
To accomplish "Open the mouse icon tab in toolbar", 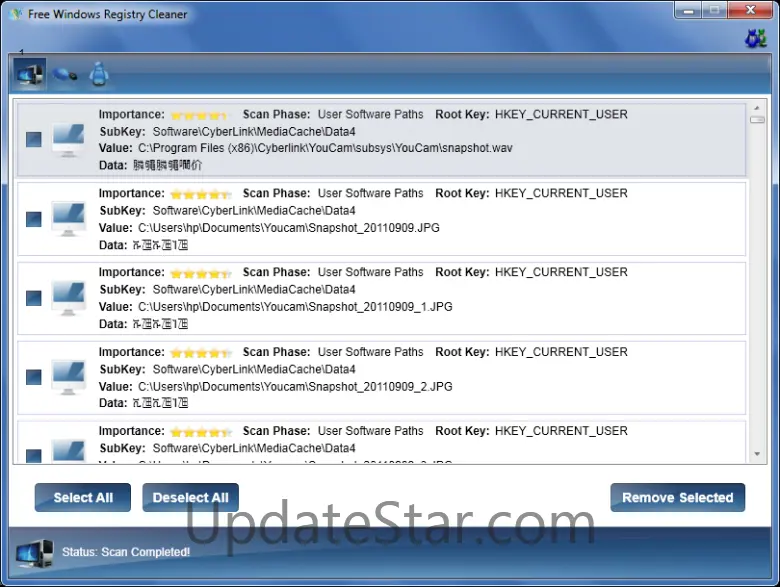I will [65, 75].
